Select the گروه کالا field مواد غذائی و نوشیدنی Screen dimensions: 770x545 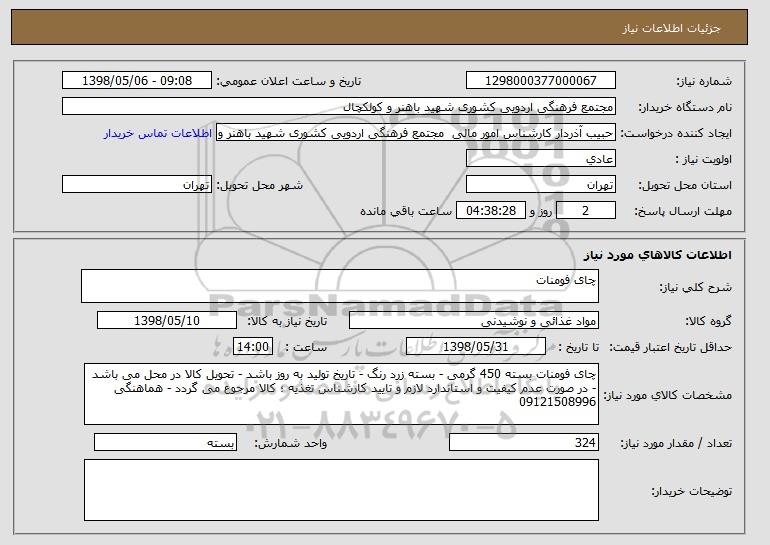(474, 321)
